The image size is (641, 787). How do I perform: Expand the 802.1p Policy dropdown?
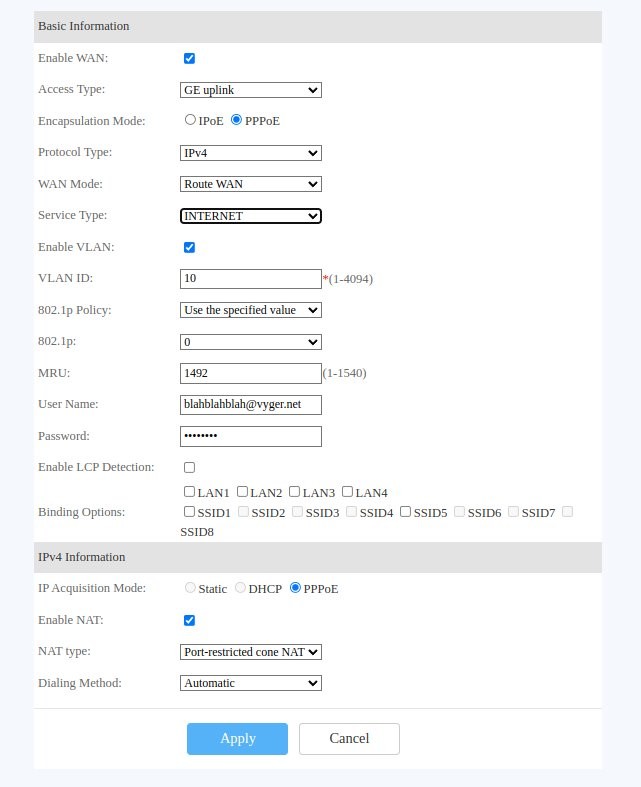tap(251, 310)
